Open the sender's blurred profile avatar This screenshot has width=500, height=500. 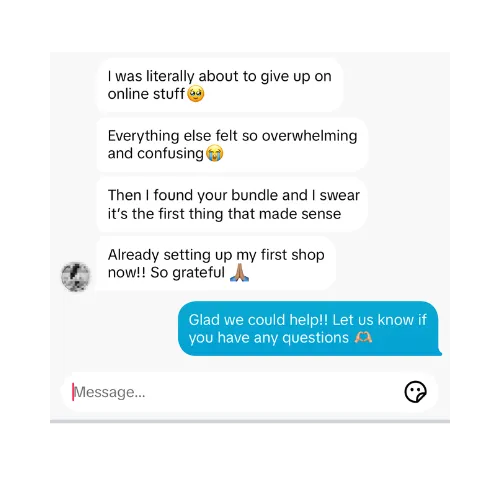(76, 276)
